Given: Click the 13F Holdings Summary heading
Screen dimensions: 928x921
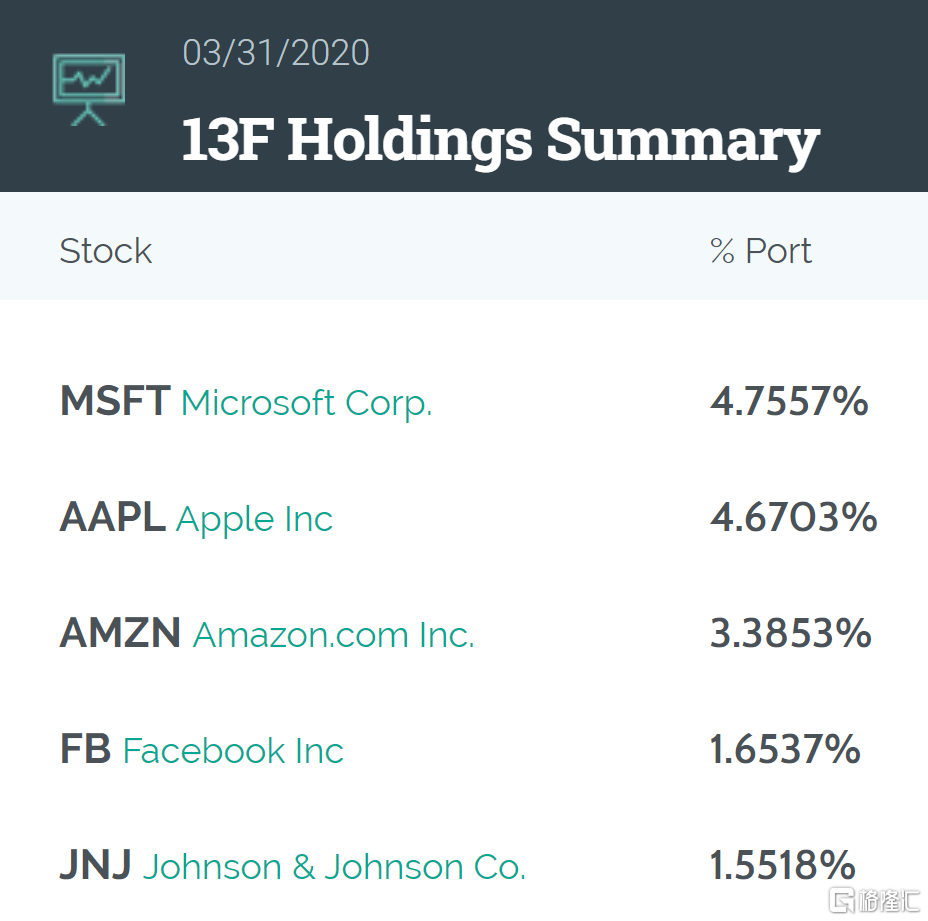Looking at the screenshot, I should pyautogui.click(x=500, y=138).
